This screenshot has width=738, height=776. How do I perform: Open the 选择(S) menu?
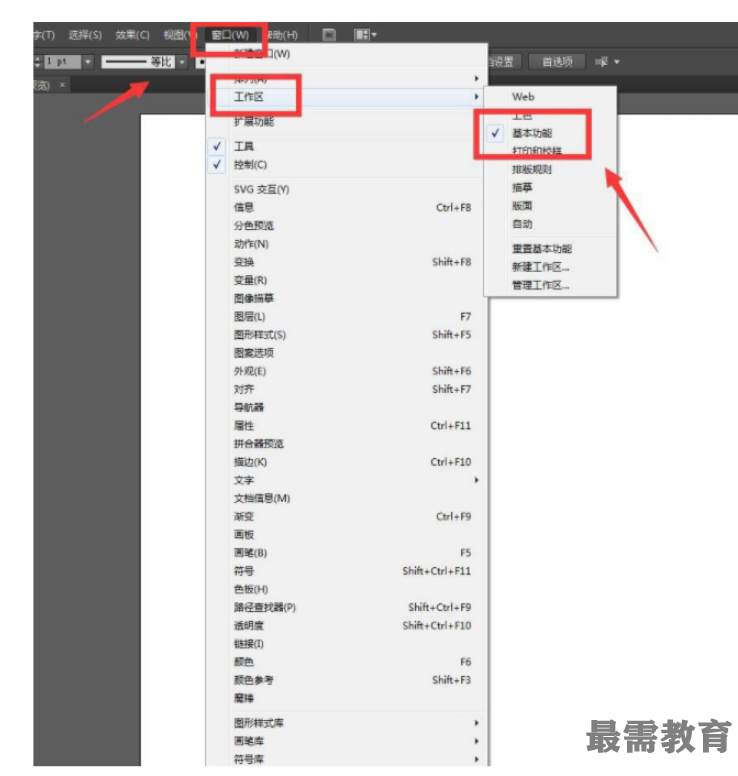tap(85, 35)
